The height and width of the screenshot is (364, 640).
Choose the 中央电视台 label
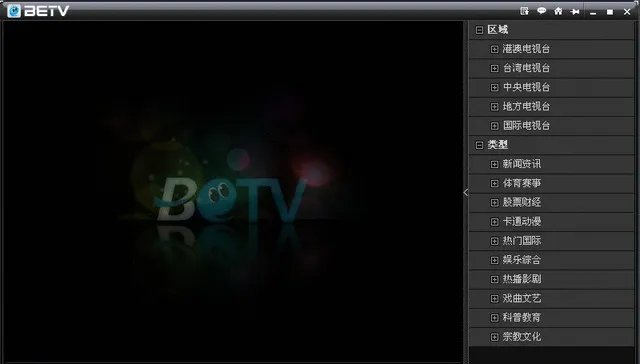(x=526, y=87)
